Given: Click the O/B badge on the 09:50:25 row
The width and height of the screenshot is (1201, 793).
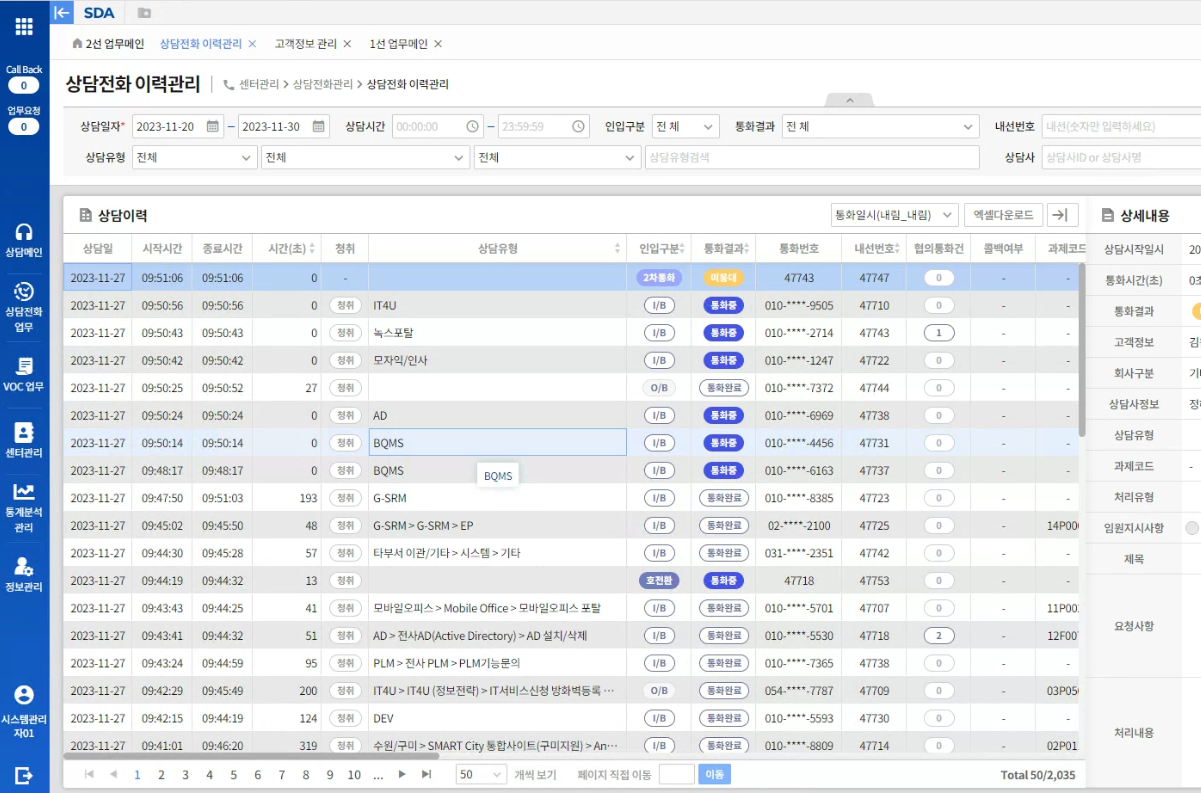Looking at the screenshot, I should pos(659,388).
